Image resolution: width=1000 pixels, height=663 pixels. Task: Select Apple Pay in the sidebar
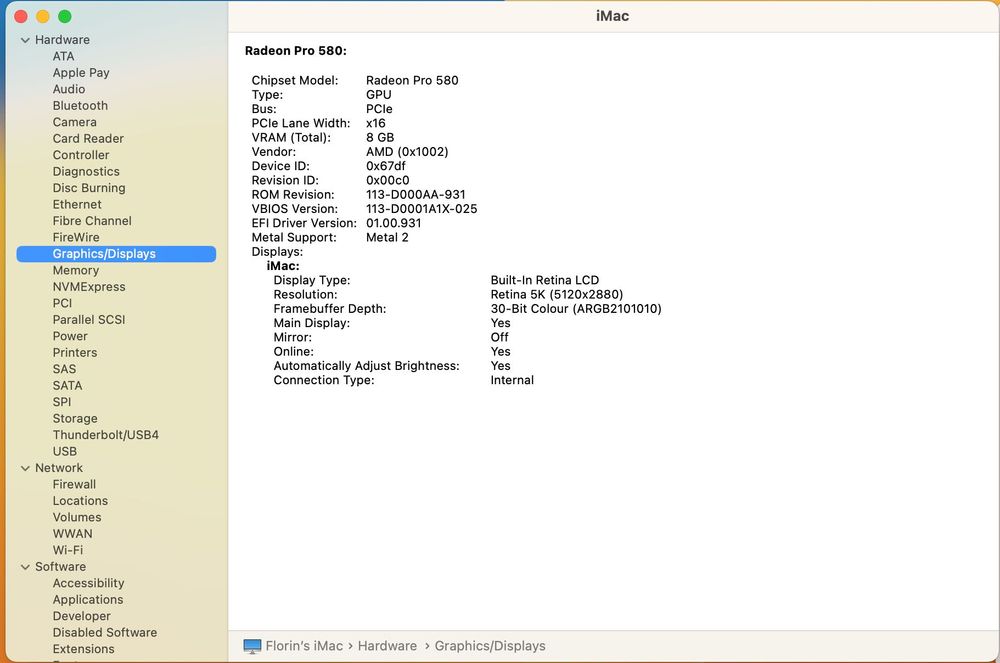pyautogui.click(x=81, y=73)
